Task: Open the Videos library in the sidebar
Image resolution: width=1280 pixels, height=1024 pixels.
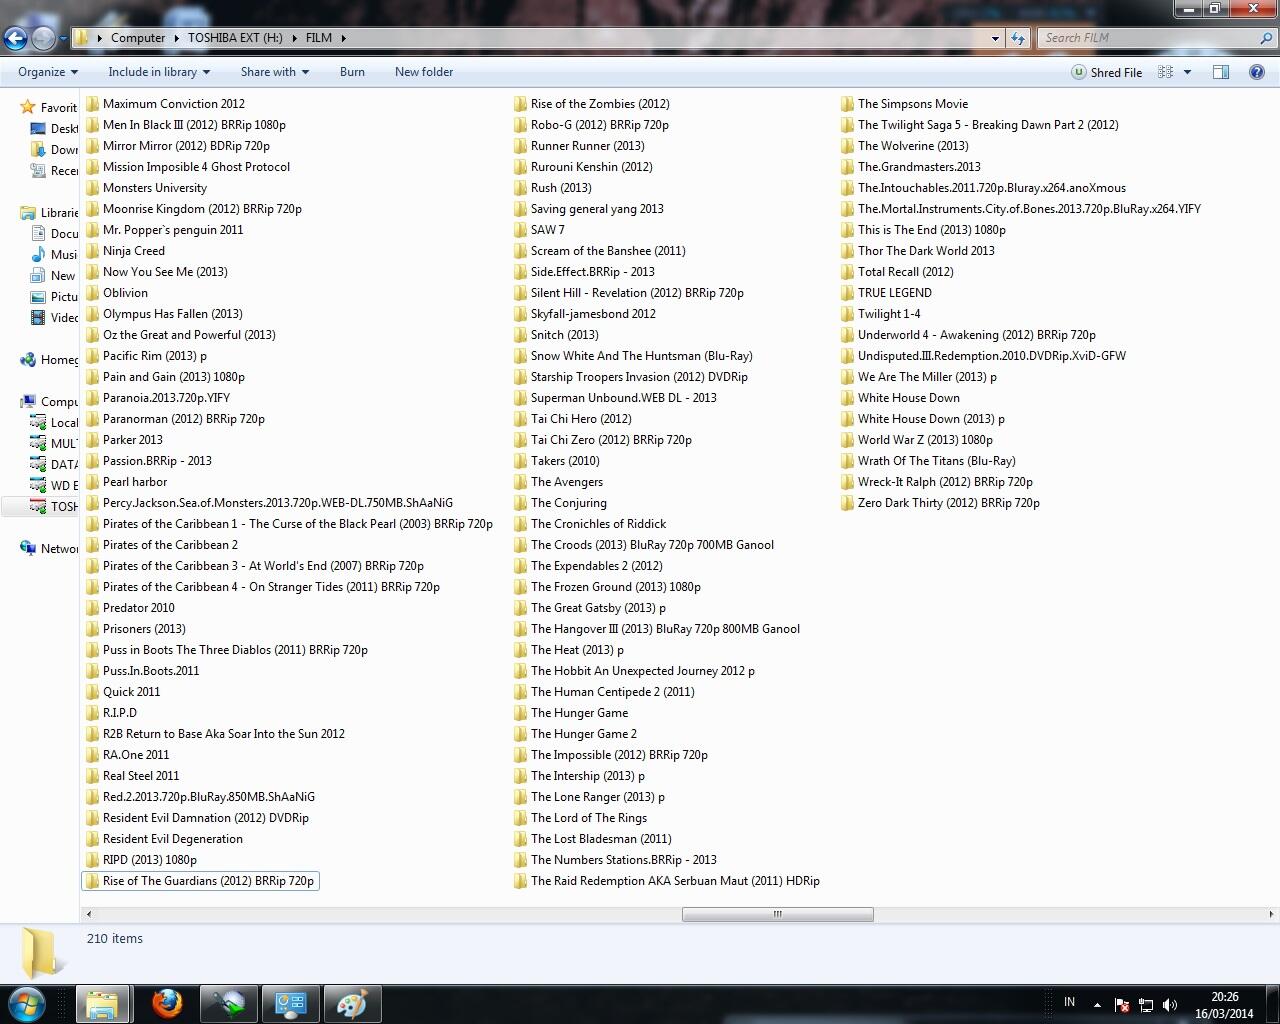Action: [x=54, y=317]
